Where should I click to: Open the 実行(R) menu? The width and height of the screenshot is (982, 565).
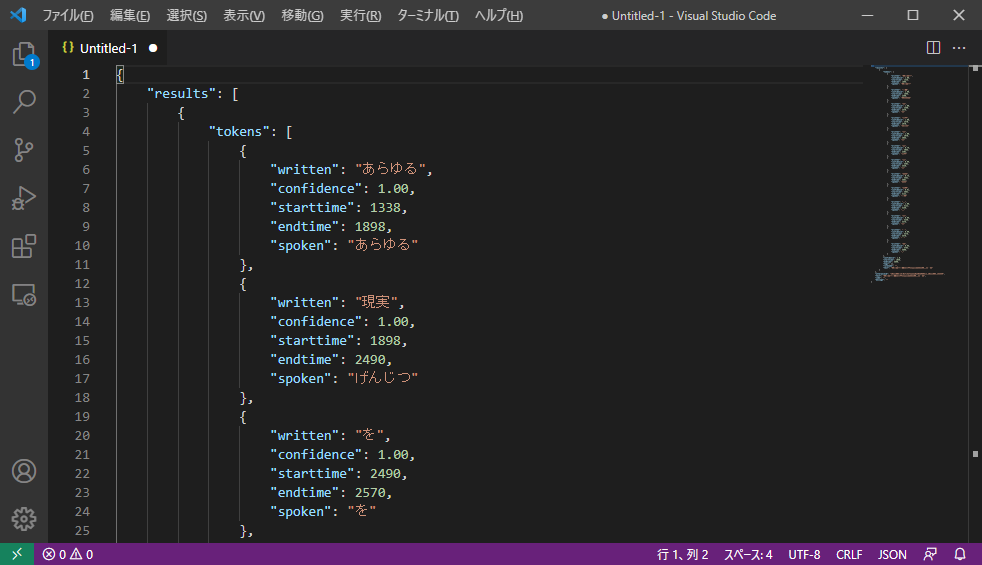(360, 16)
